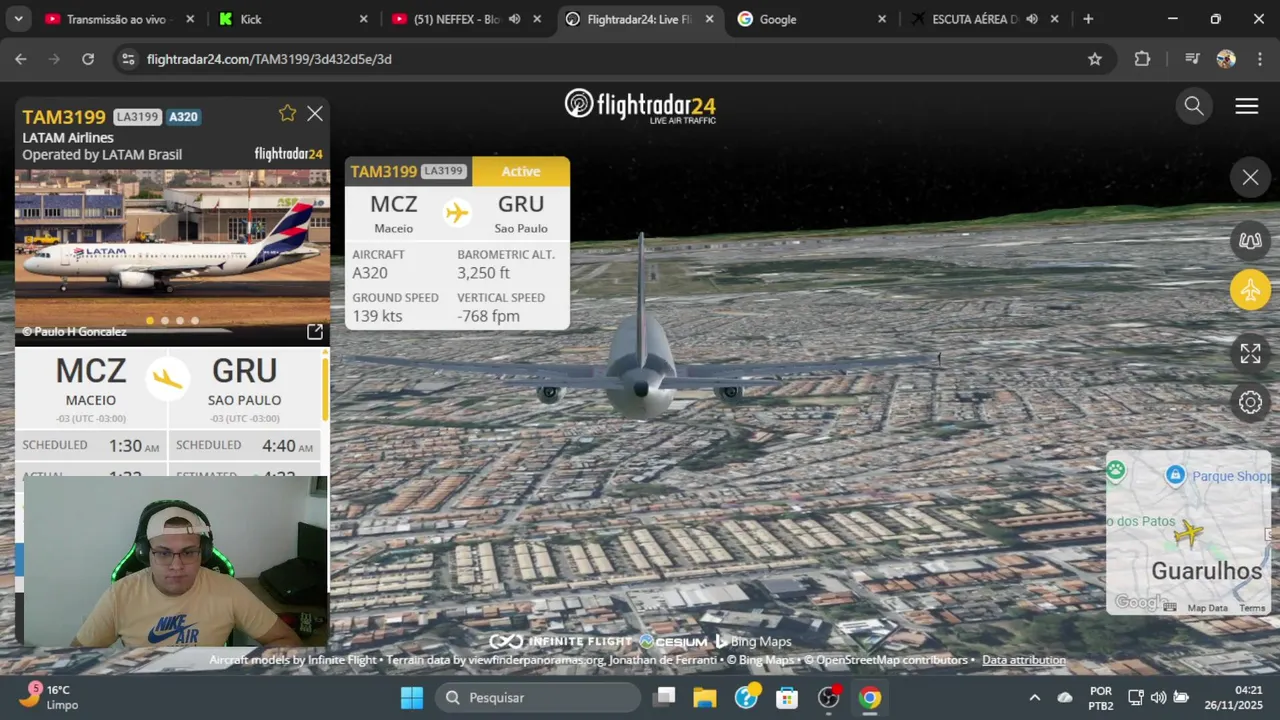Open Task View on taskbar
Viewport: 1280px width, 720px height.
tap(665, 697)
